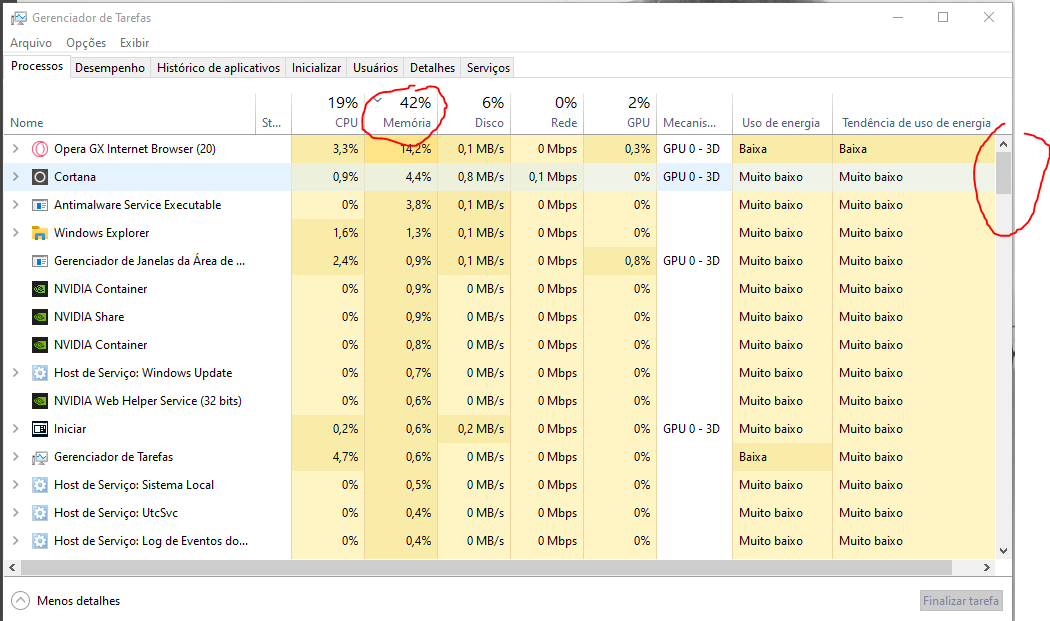Select the NVIDIA Share process row
The height and width of the screenshot is (621, 1050).
click(x=499, y=317)
